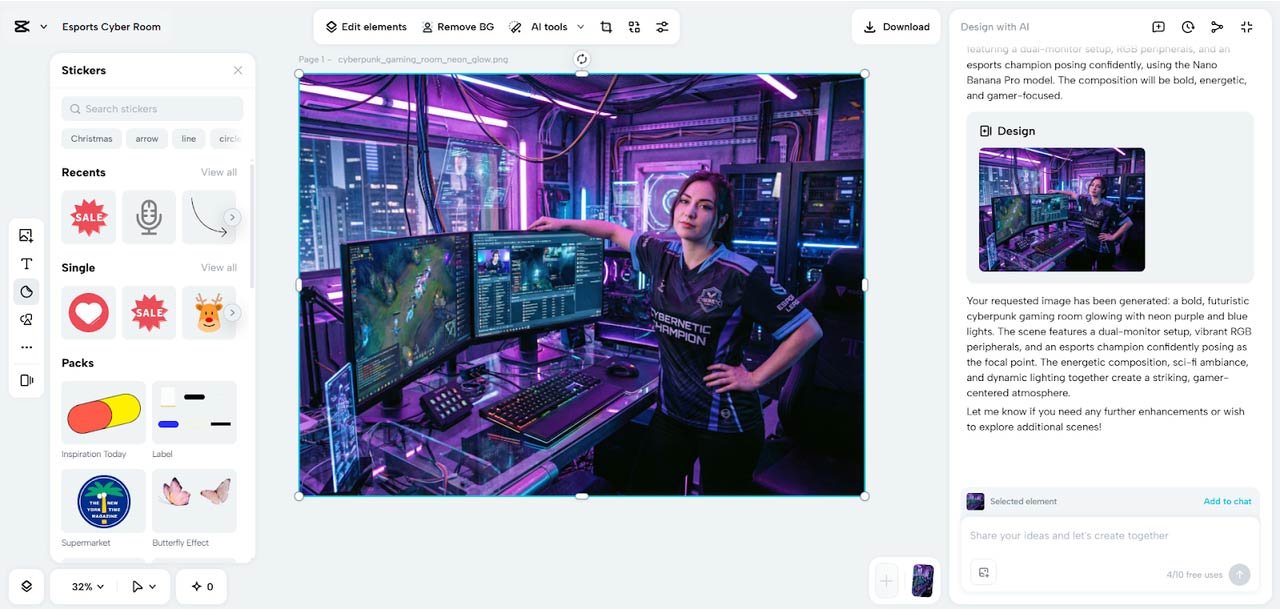Screen dimensions: 1281x609
Task: Open the 32% zoom level dropdown
Action: coord(88,587)
